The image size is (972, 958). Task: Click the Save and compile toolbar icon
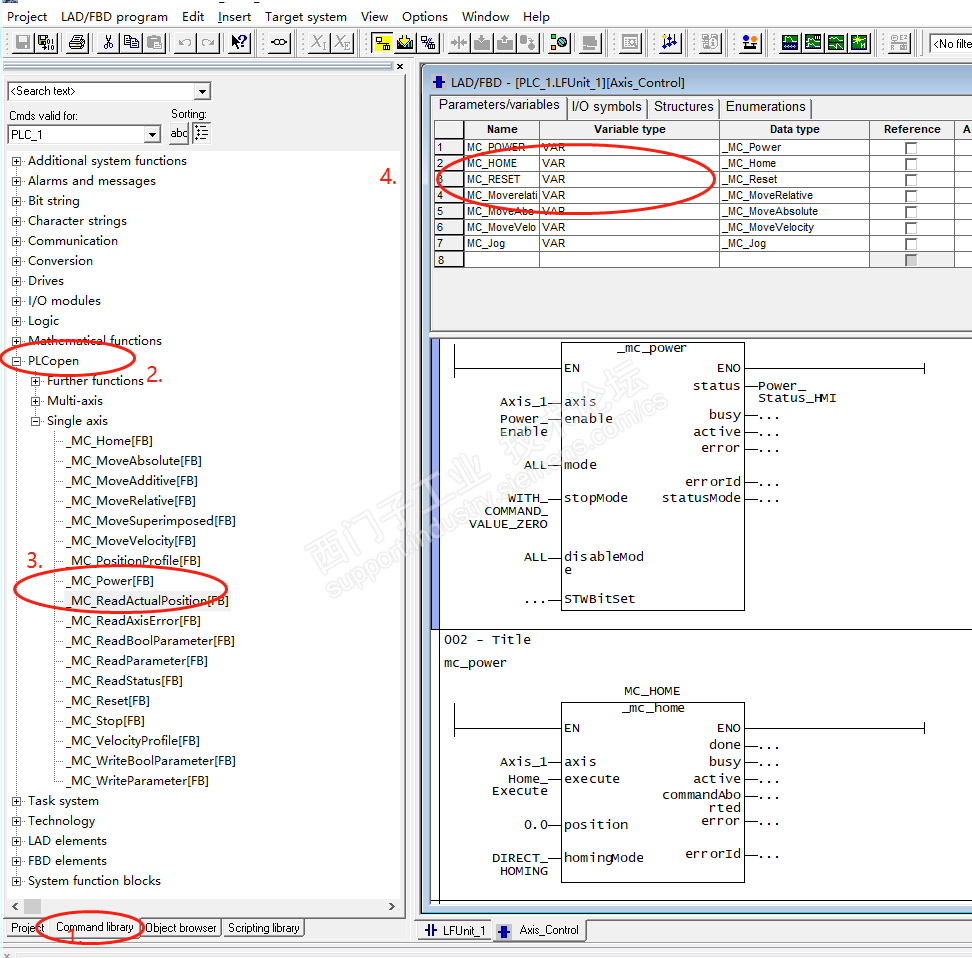tap(46, 43)
